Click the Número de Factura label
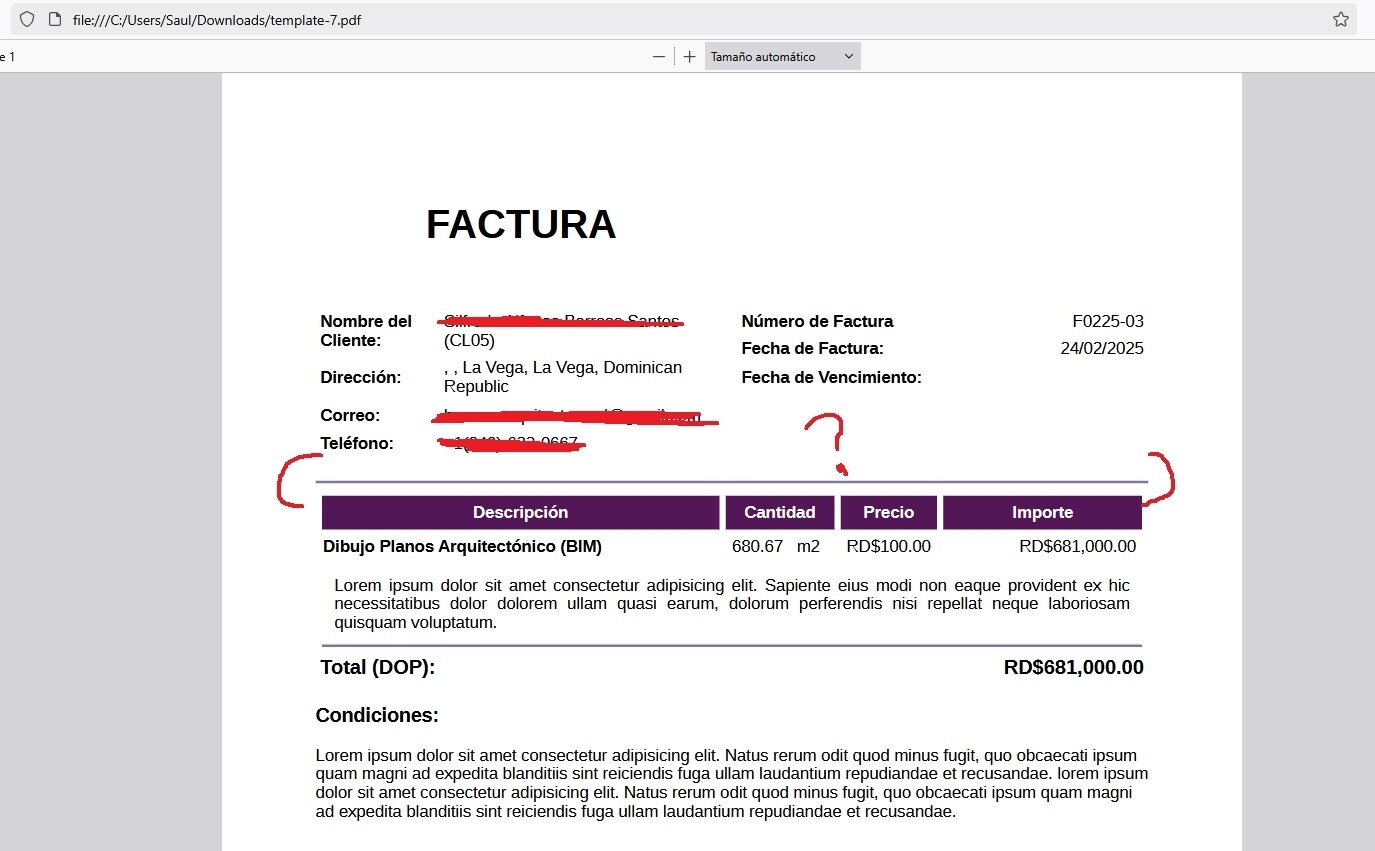1375x851 pixels. coord(817,321)
